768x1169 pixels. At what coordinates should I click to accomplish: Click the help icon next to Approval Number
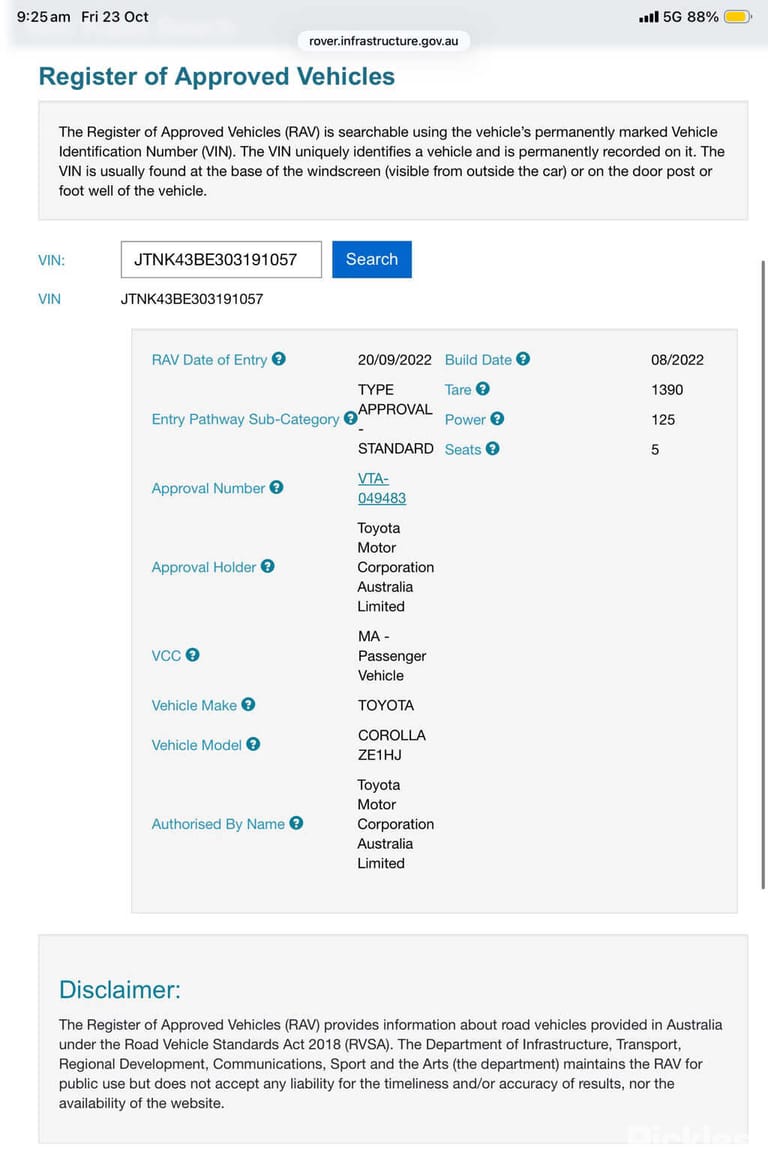pos(277,487)
